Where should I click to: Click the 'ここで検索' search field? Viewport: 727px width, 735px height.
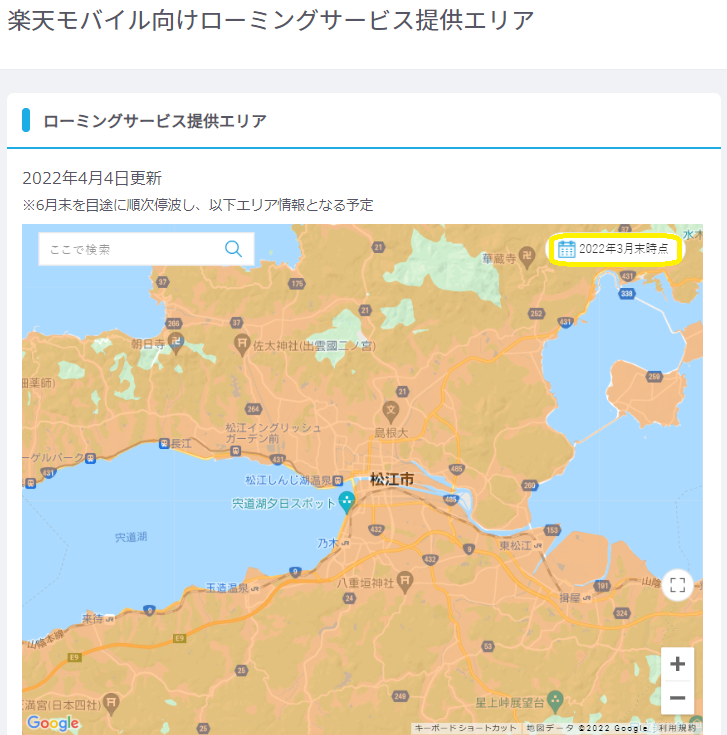pyautogui.click(x=146, y=249)
